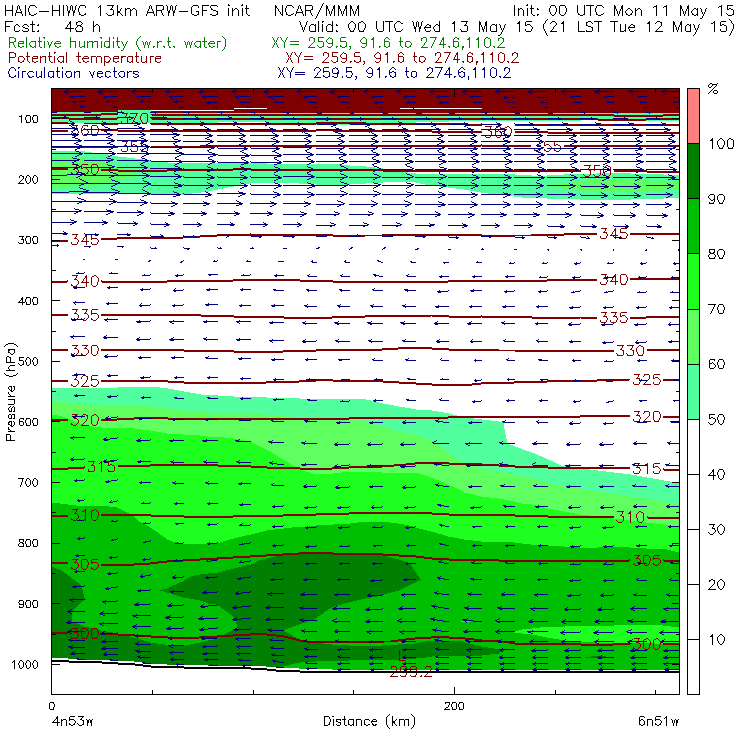This screenshot has height=740, width=740.
Task: Click the '90' colorbar scale label
Action: click(x=716, y=199)
